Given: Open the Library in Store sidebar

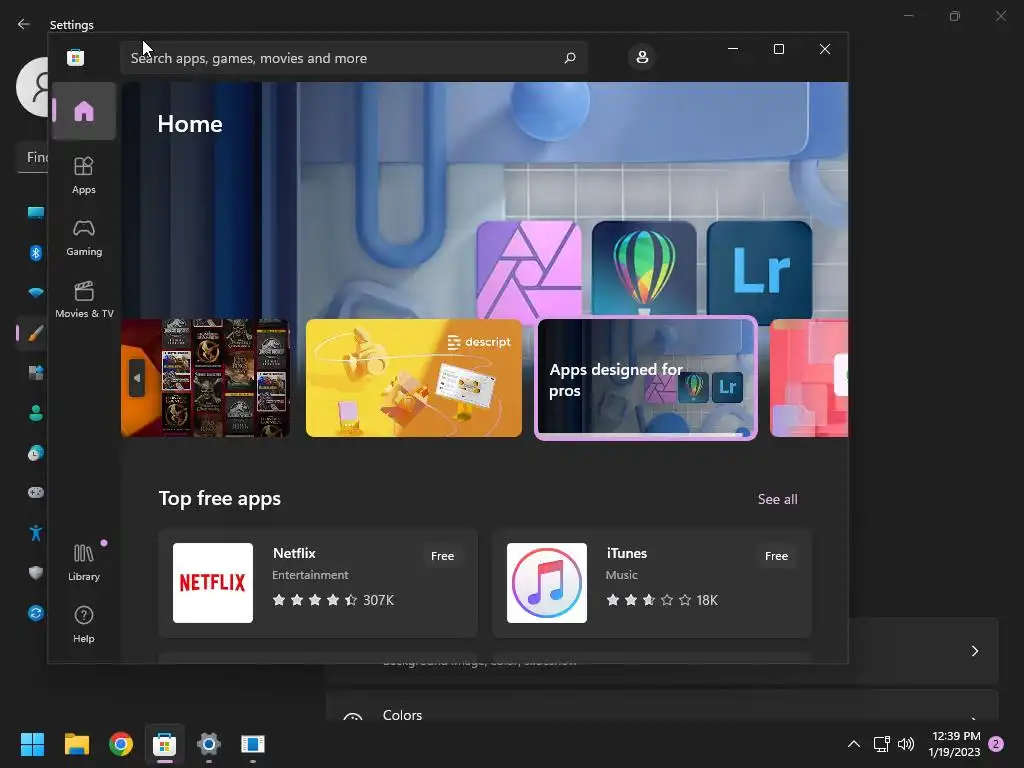Looking at the screenshot, I should 84,562.
